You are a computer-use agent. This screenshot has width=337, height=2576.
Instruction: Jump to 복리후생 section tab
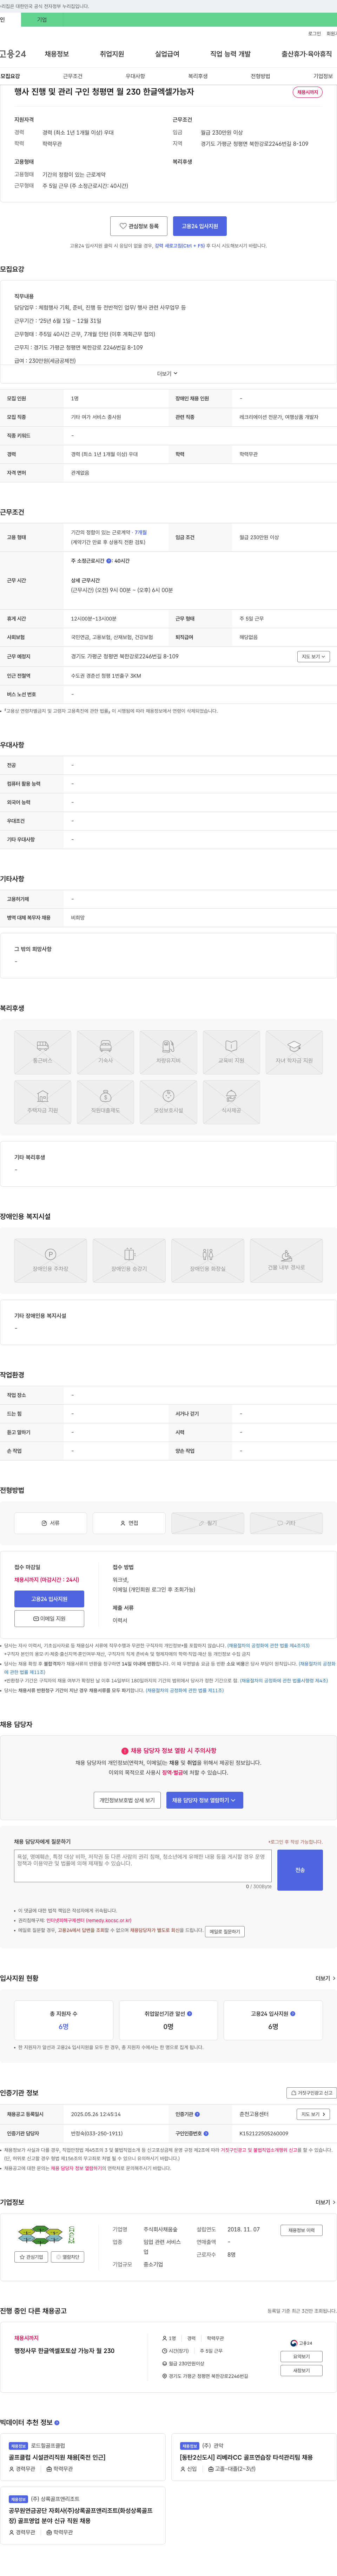click(198, 76)
